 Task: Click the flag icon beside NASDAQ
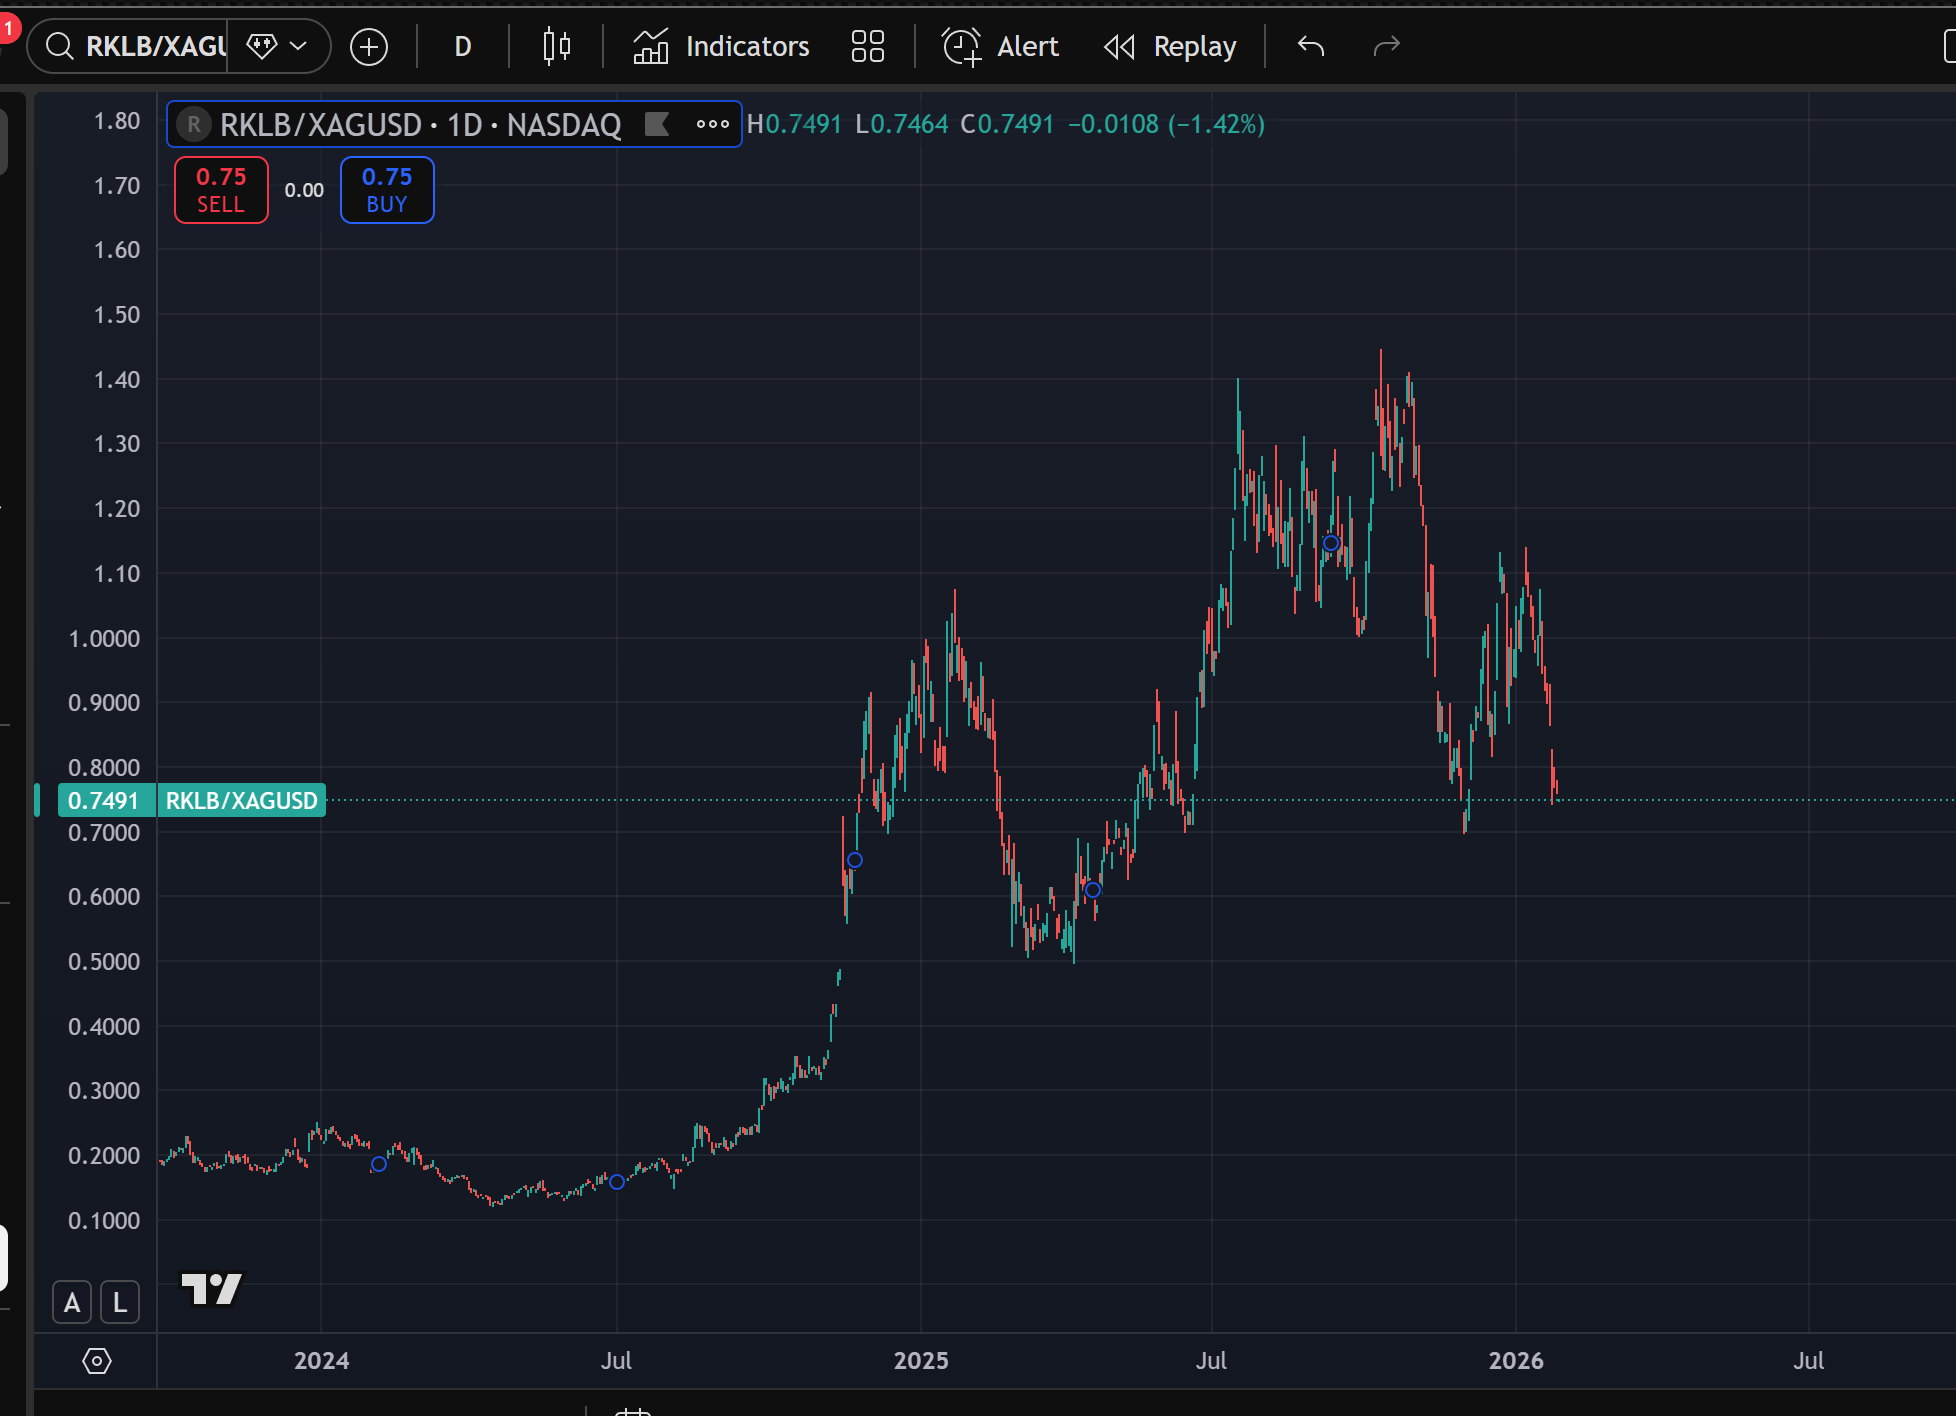(x=657, y=124)
